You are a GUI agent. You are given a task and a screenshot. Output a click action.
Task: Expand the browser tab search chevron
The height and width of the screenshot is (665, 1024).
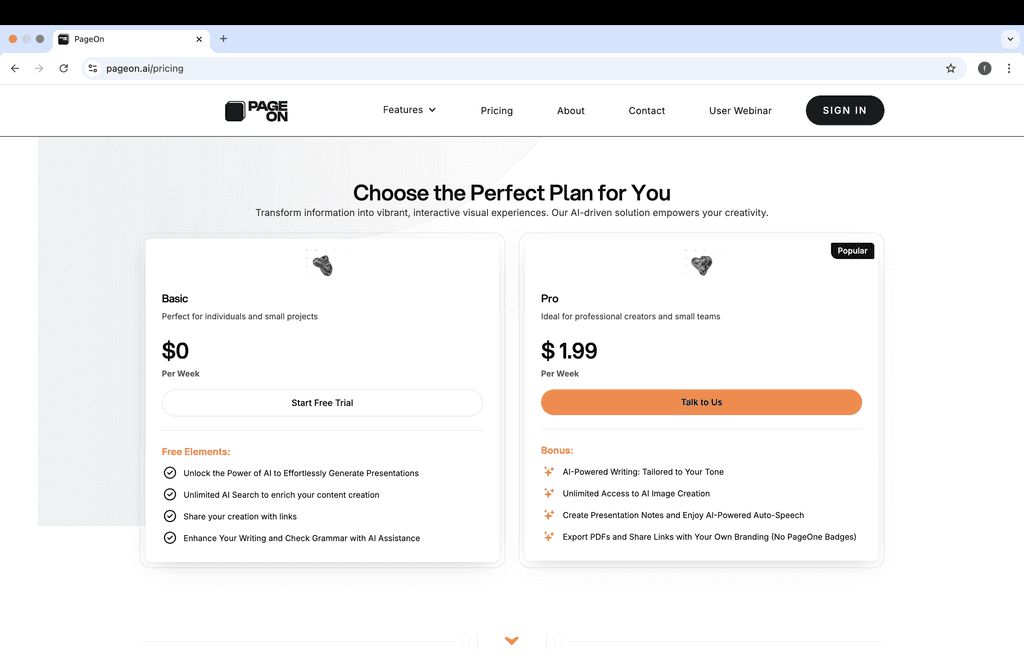1010,39
